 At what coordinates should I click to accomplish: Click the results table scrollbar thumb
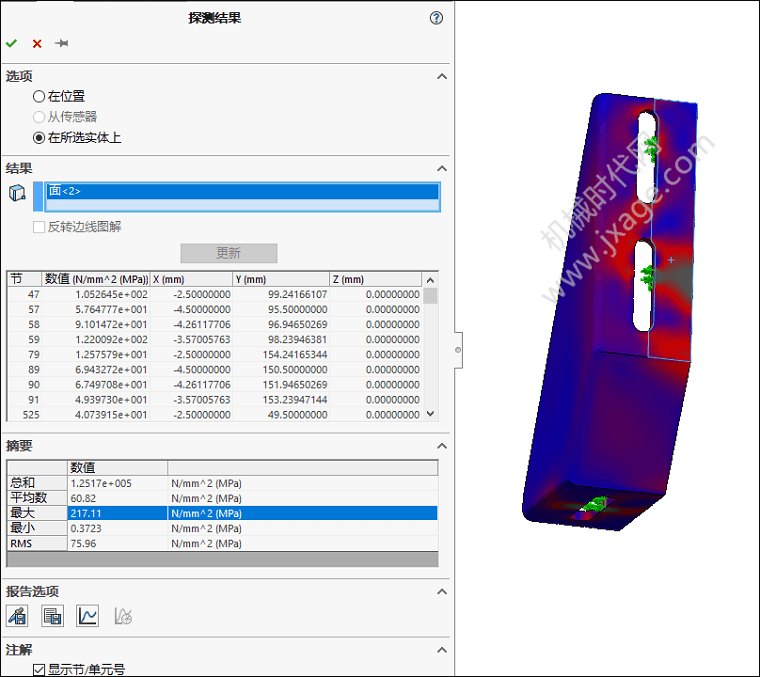(430, 296)
